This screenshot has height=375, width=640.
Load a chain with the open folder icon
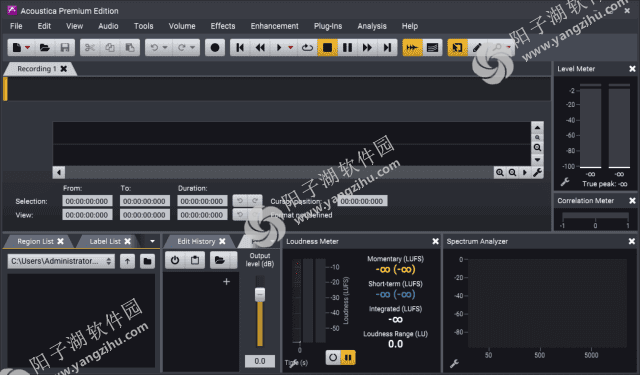pos(220,260)
